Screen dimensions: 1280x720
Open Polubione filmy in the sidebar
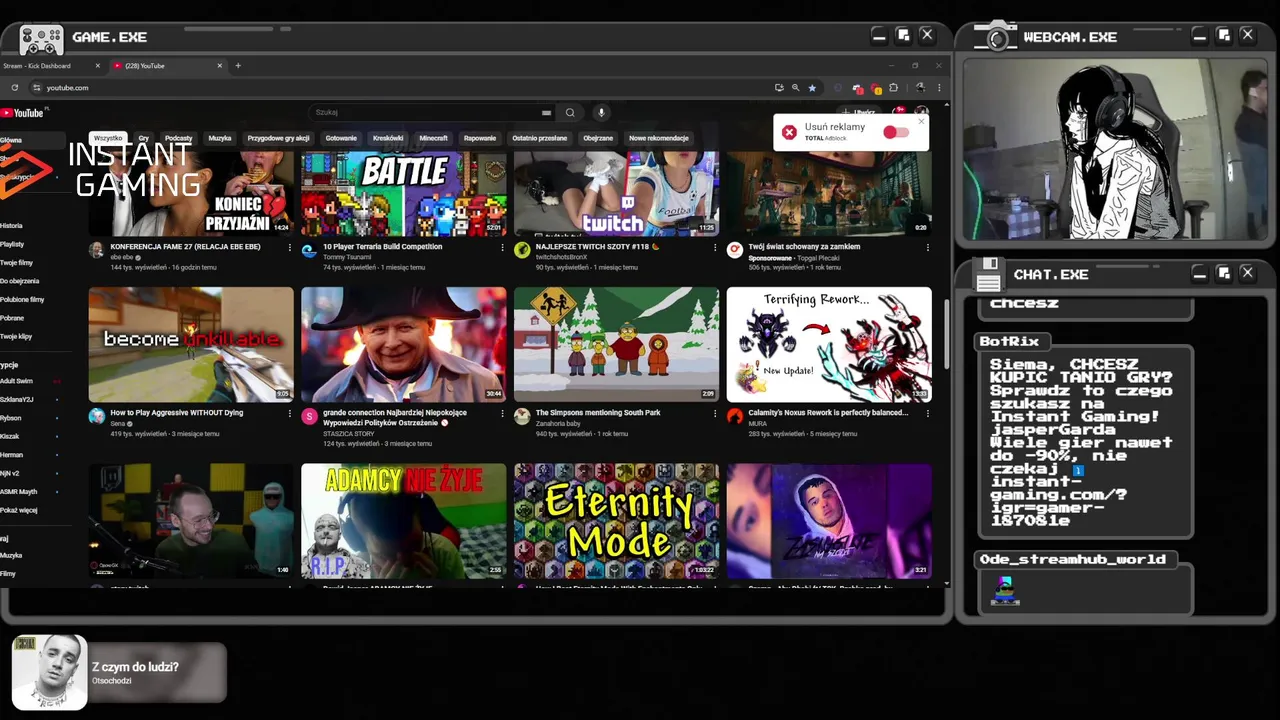(22, 299)
